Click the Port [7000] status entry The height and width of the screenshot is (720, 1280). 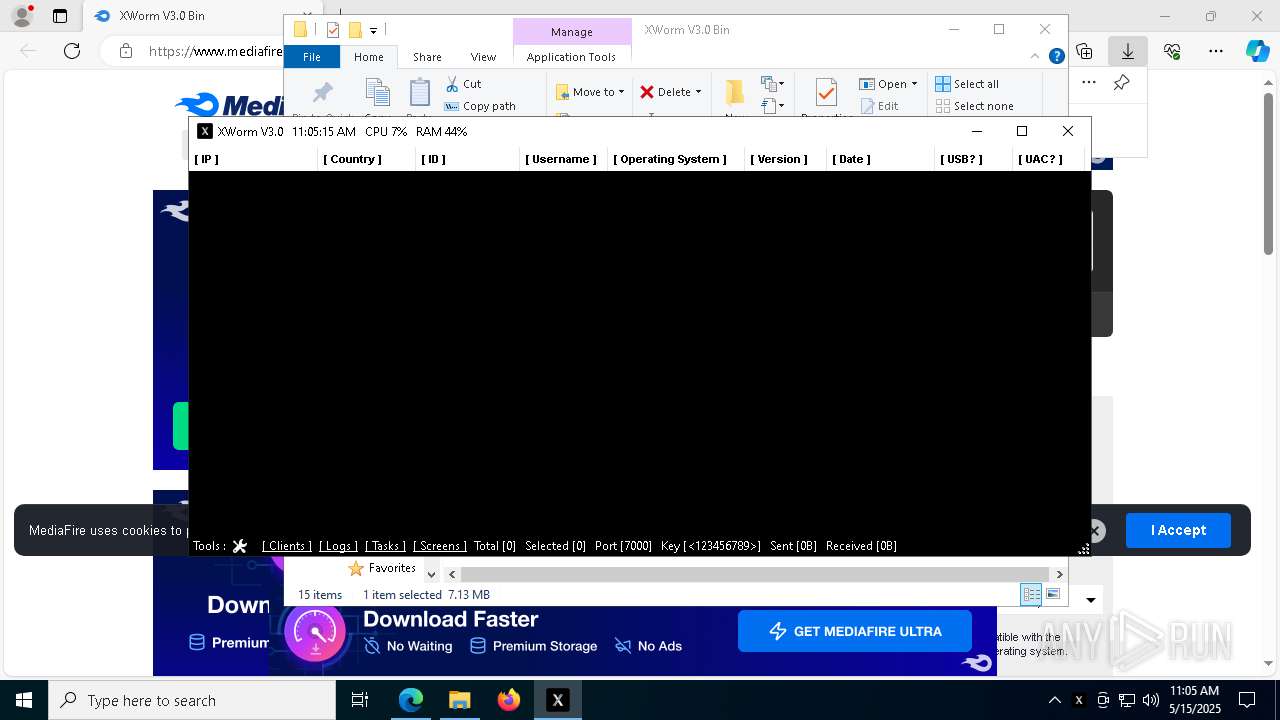623,546
